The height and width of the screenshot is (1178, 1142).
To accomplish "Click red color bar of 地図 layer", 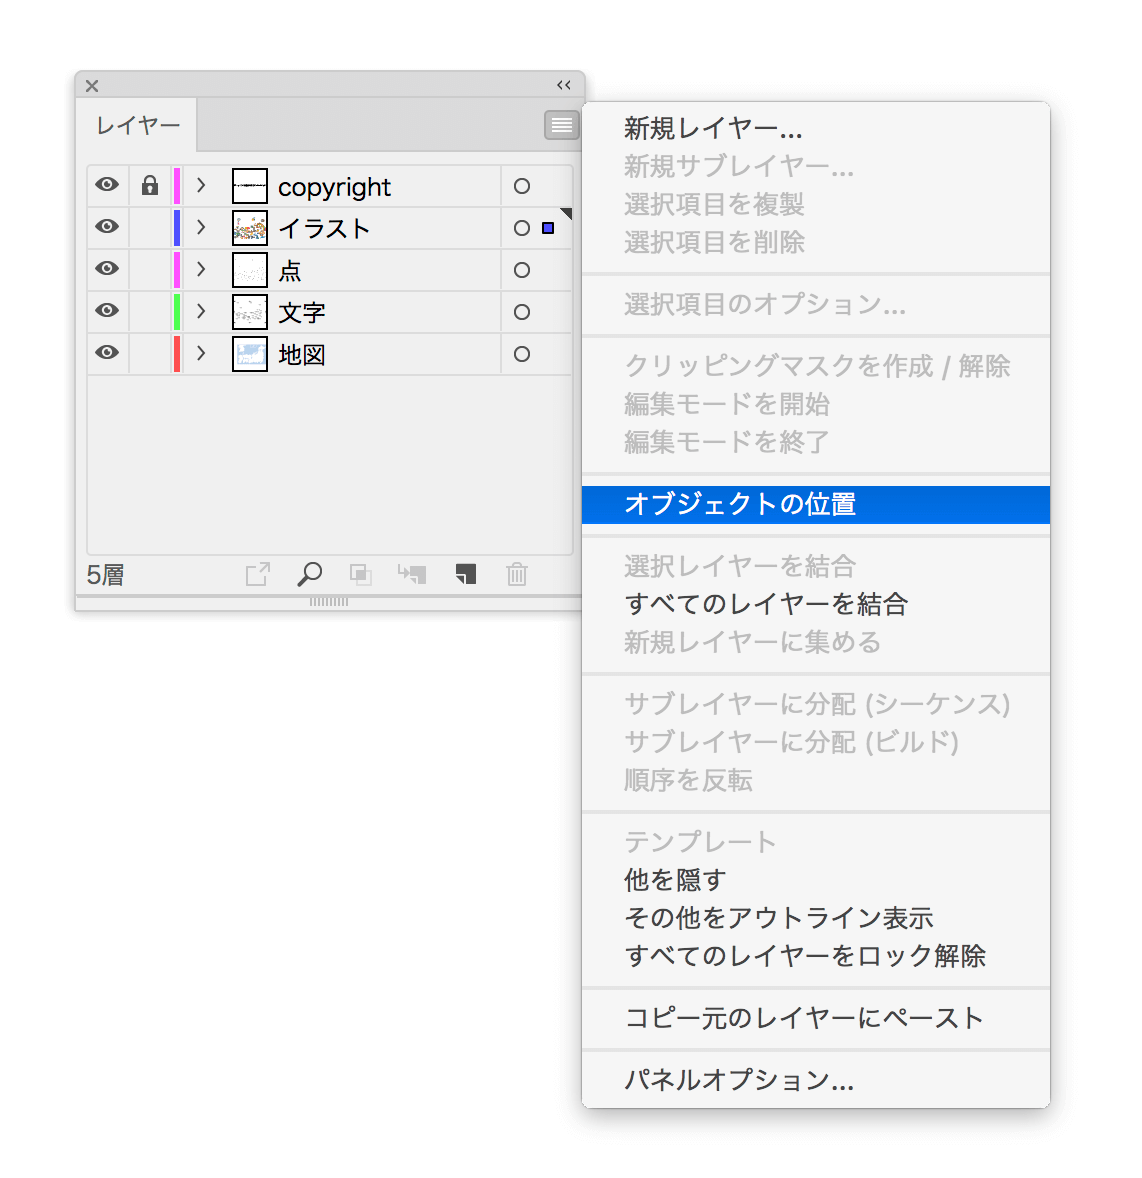I will [177, 354].
